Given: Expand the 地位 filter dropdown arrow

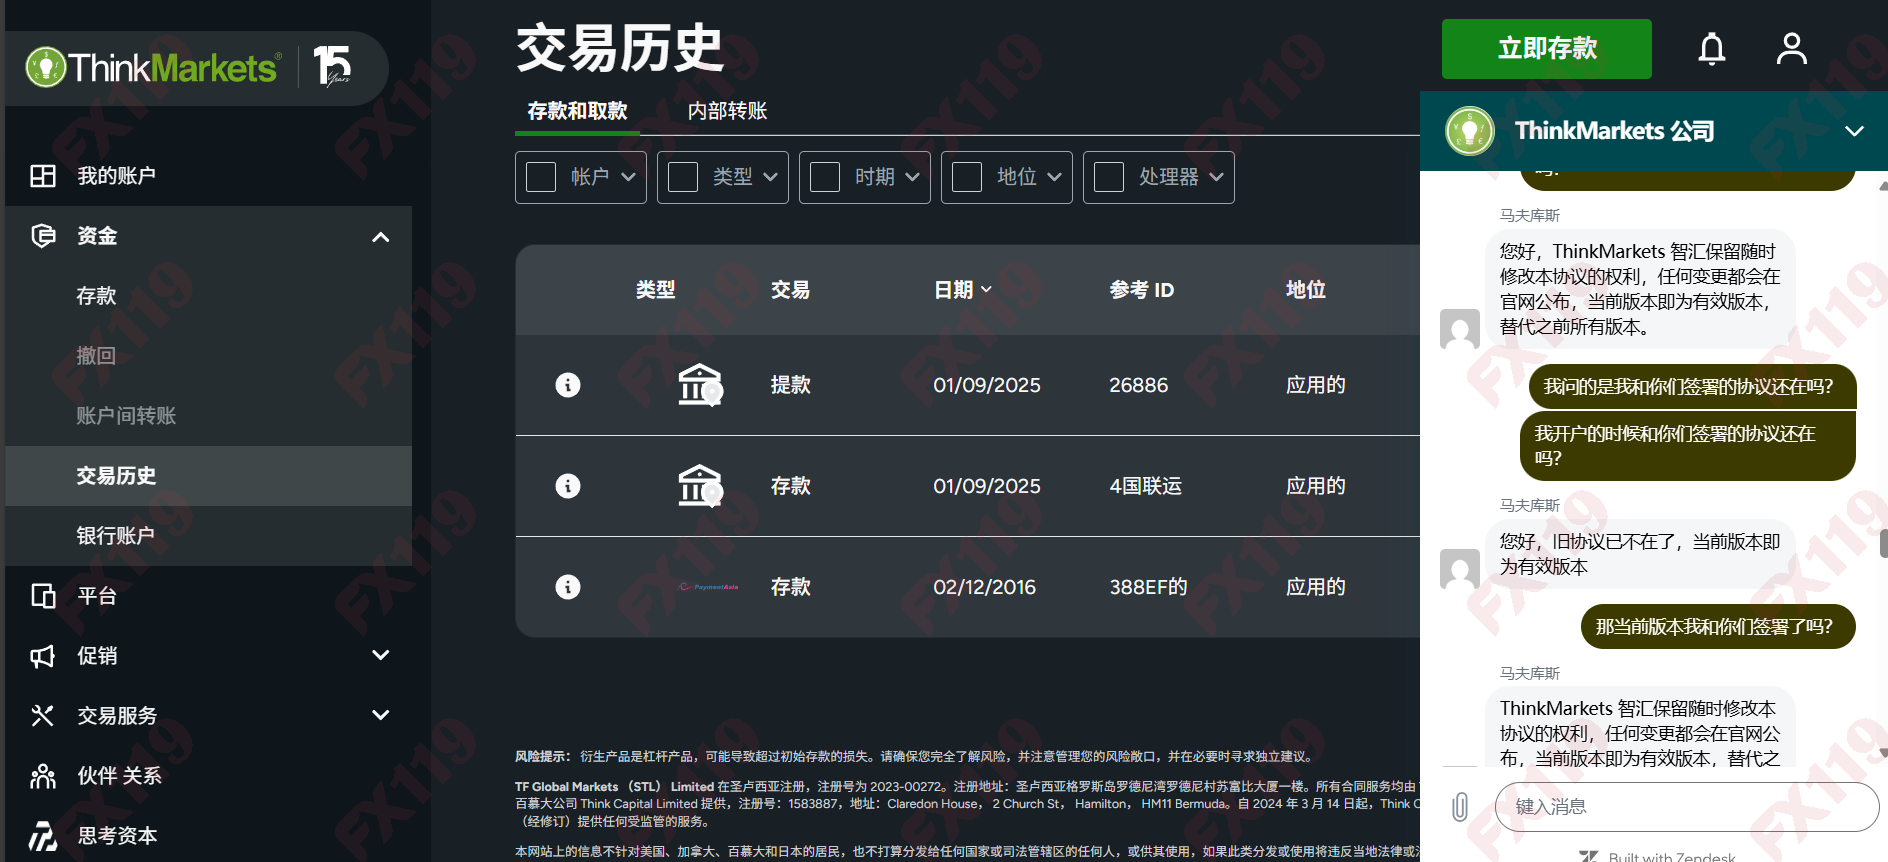Looking at the screenshot, I should point(1054,177).
